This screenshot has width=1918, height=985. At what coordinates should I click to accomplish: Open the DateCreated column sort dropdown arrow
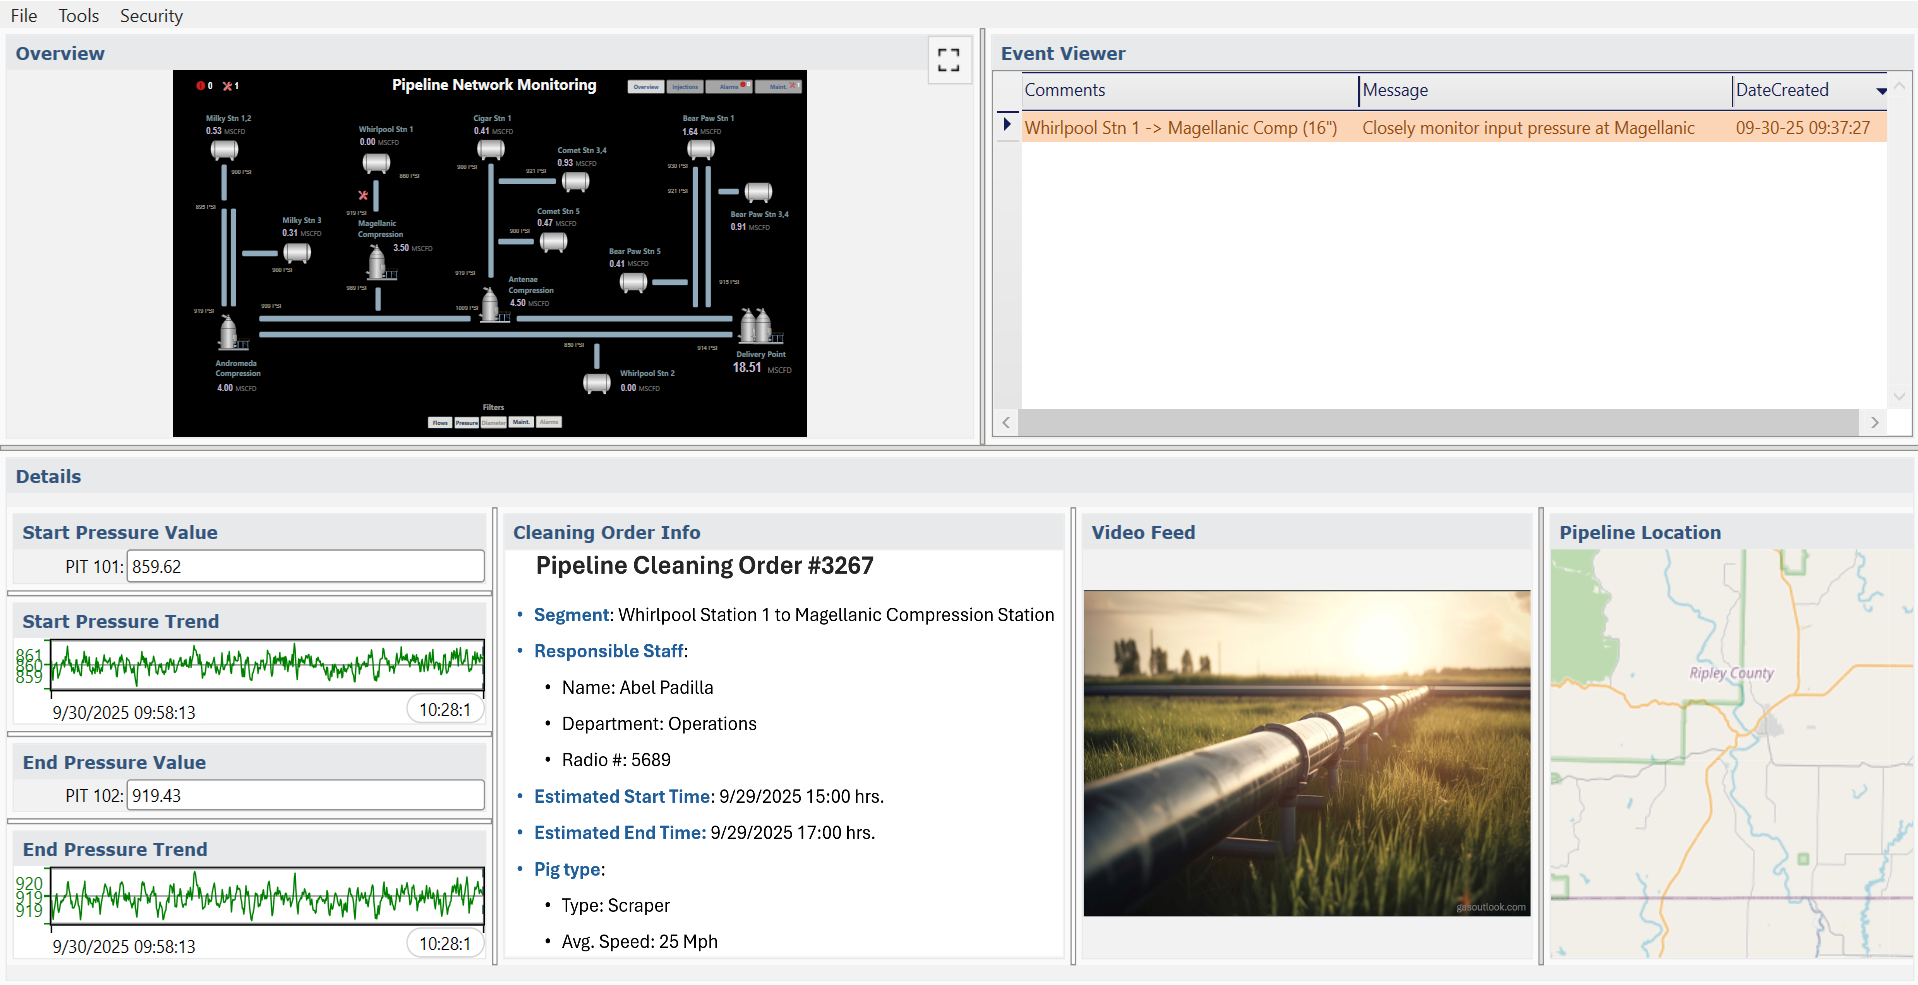pyautogui.click(x=1881, y=91)
